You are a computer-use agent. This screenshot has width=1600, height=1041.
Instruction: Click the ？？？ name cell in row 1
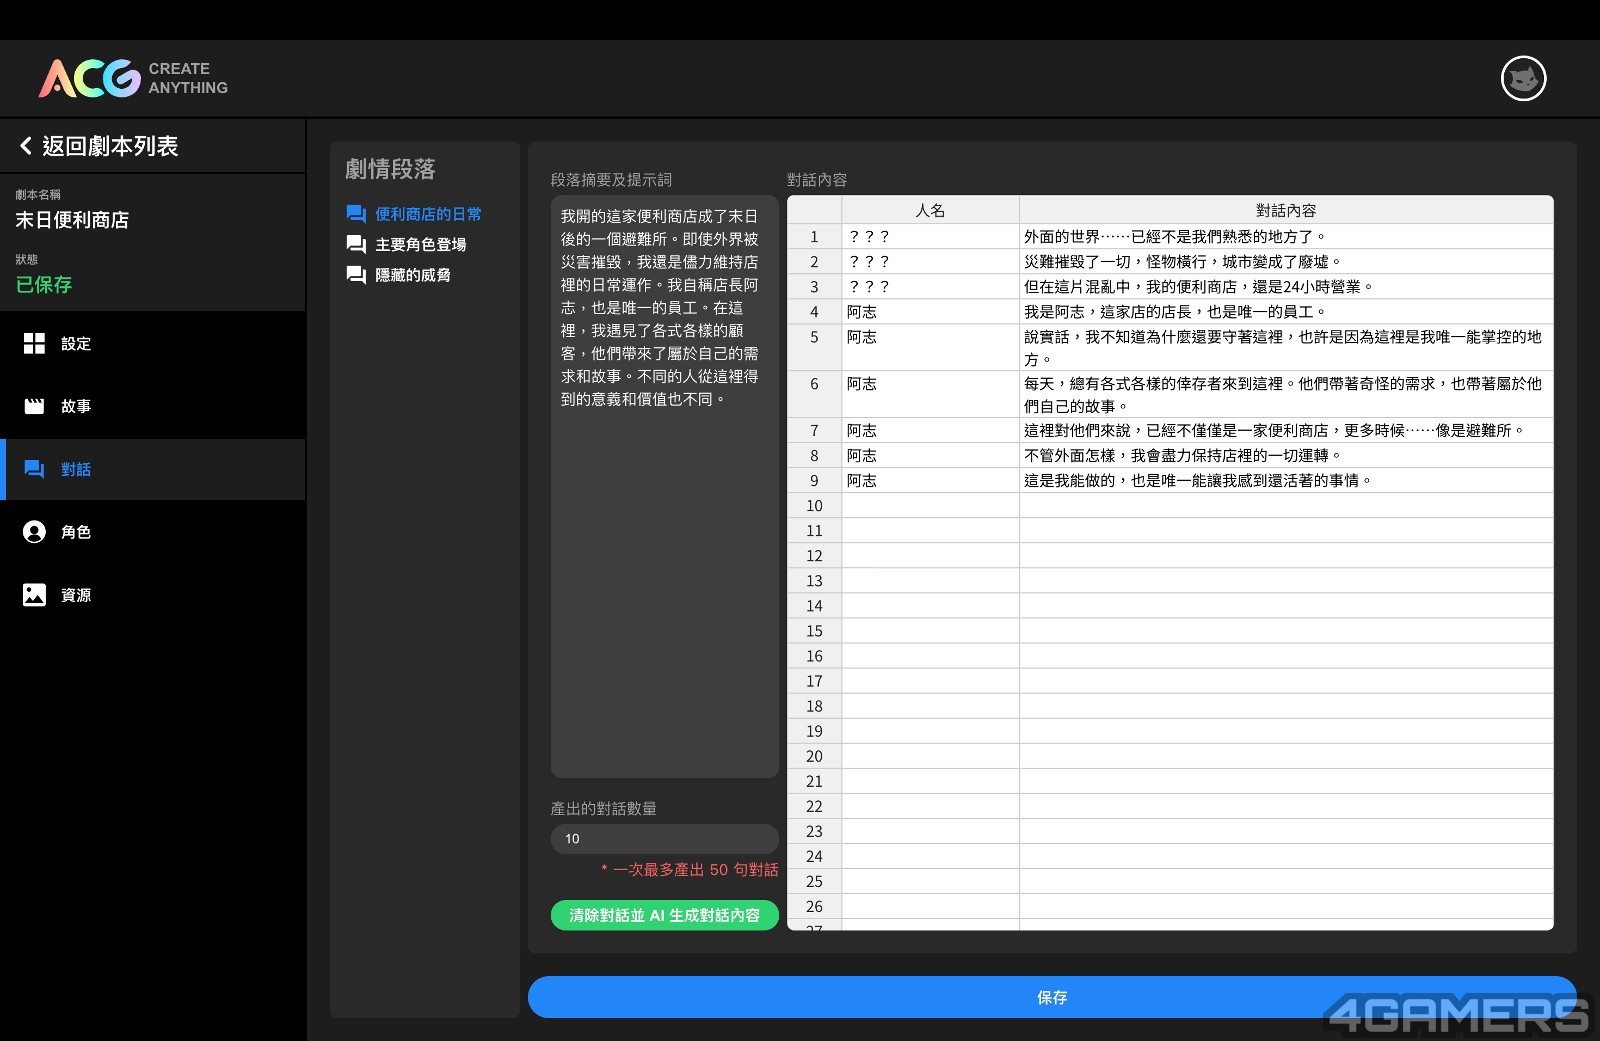pos(930,237)
